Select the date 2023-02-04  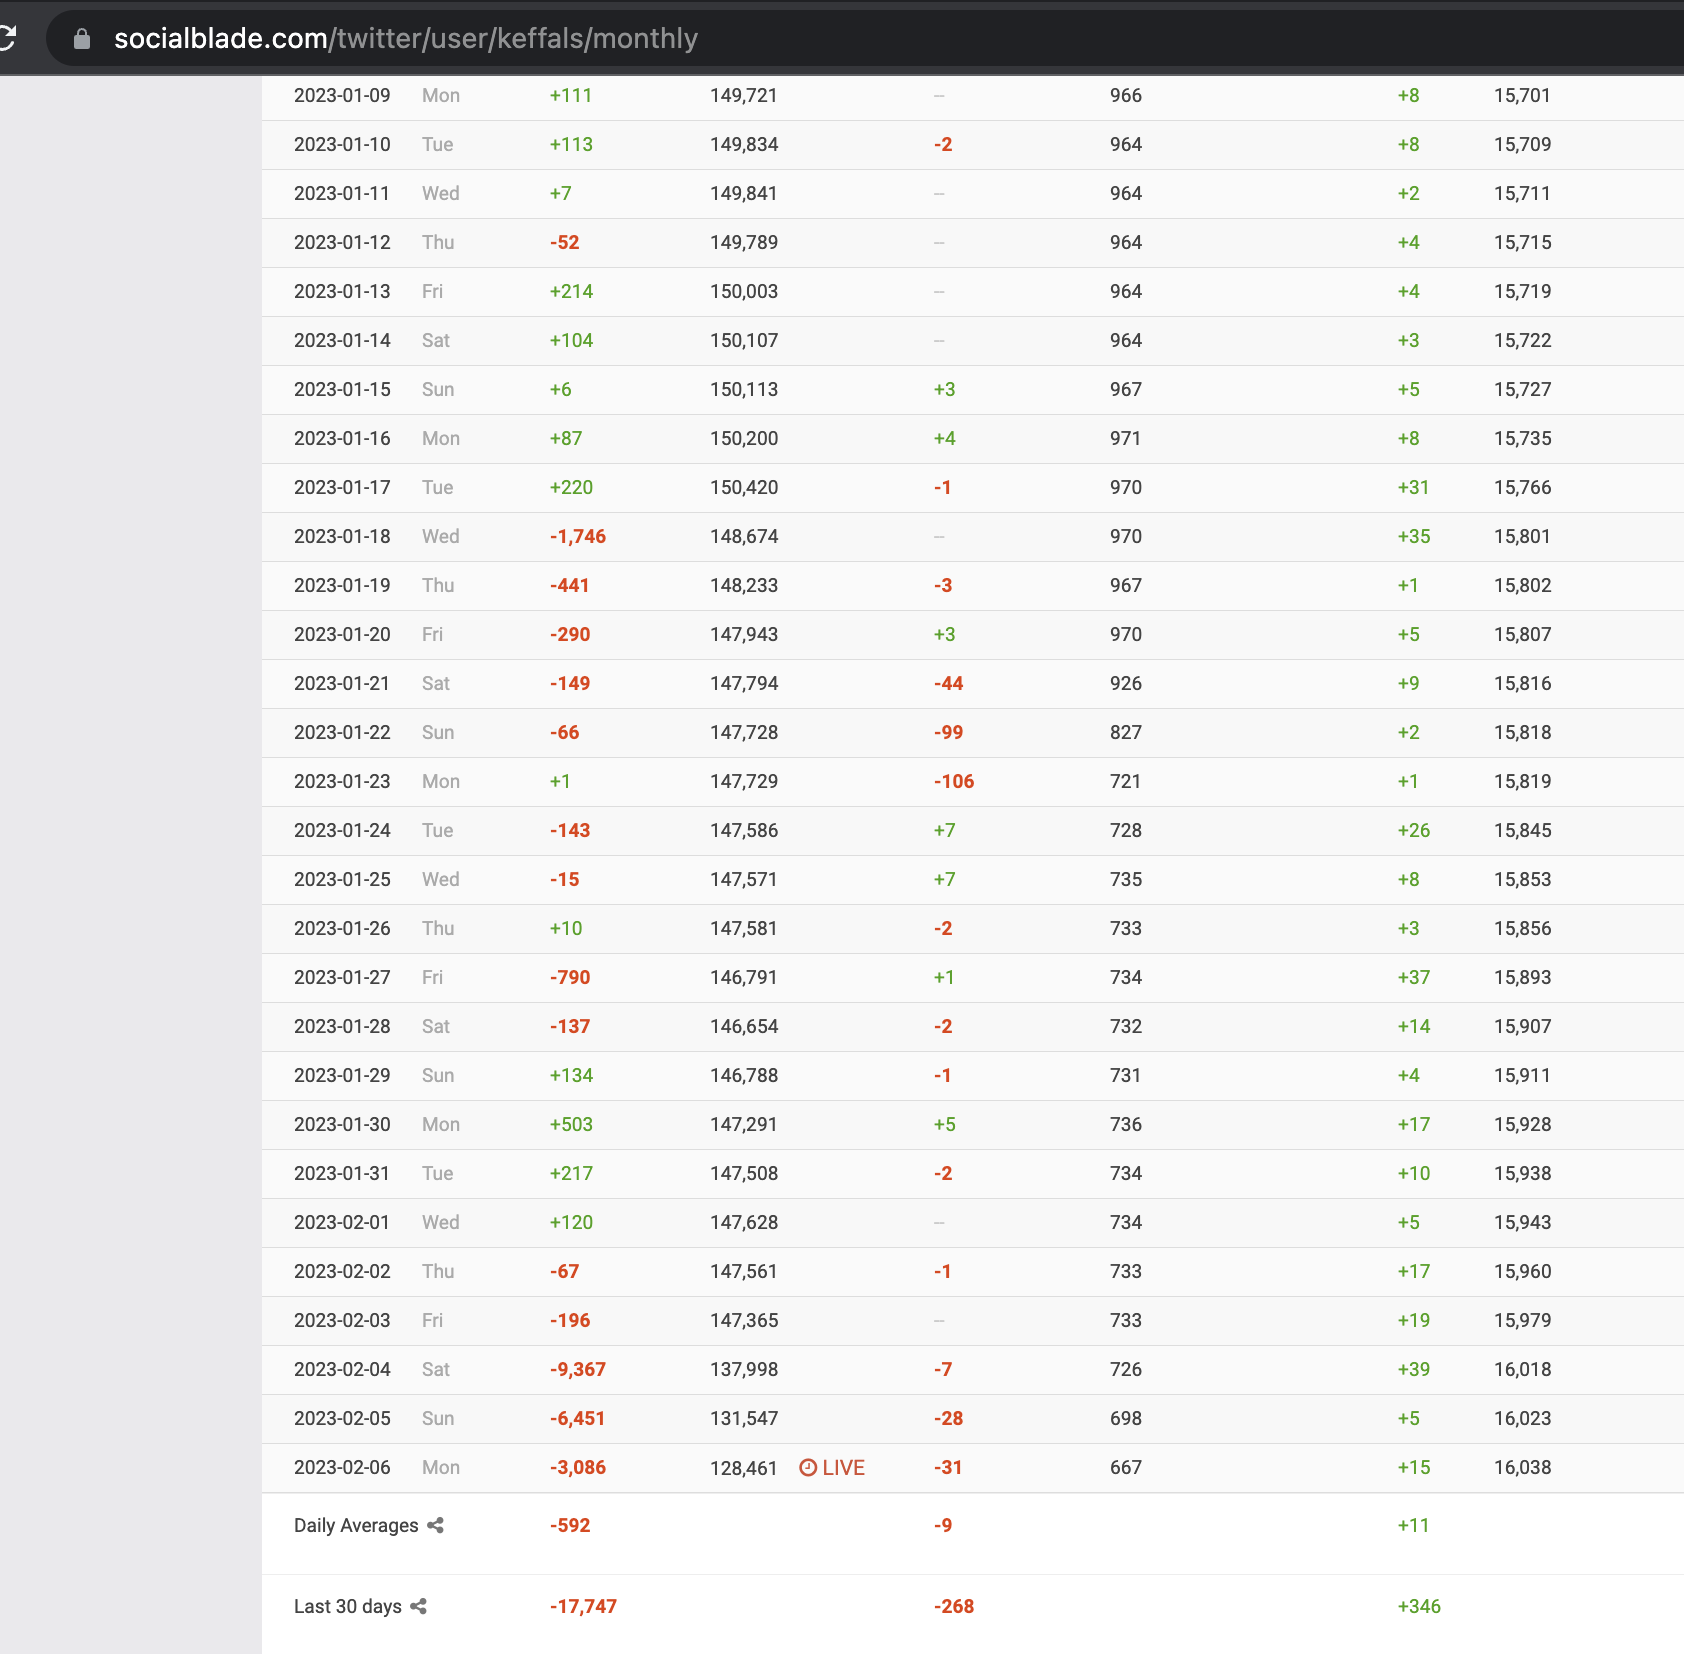tap(342, 1369)
